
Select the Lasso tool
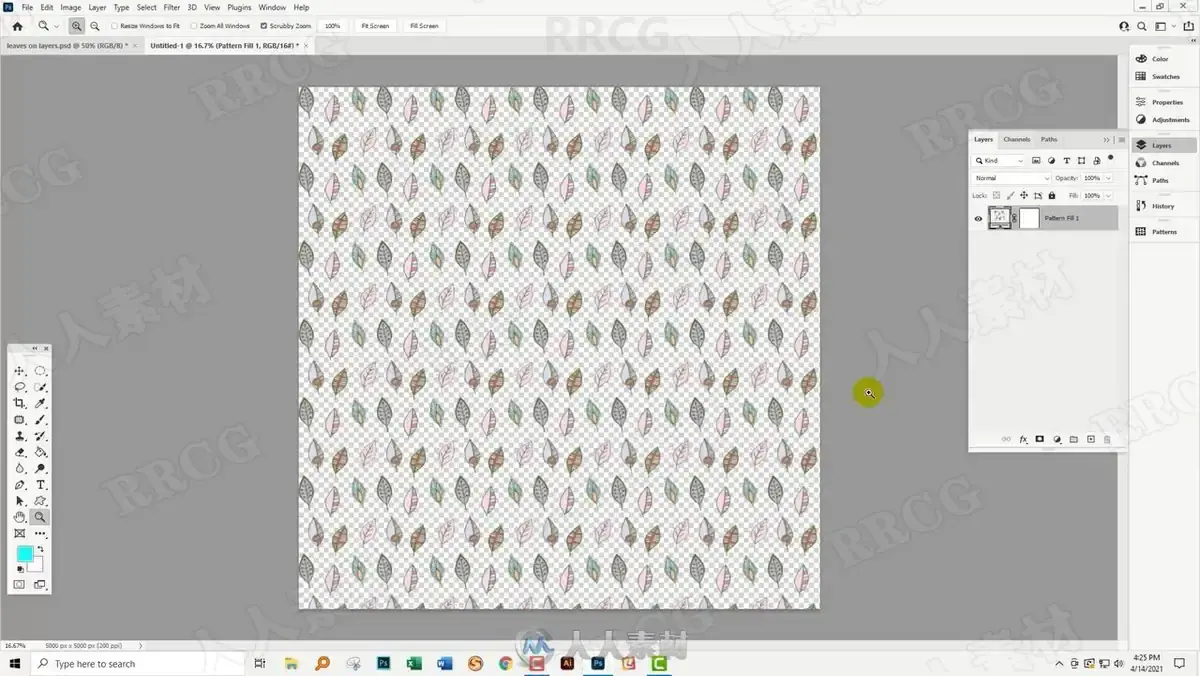pos(19,387)
